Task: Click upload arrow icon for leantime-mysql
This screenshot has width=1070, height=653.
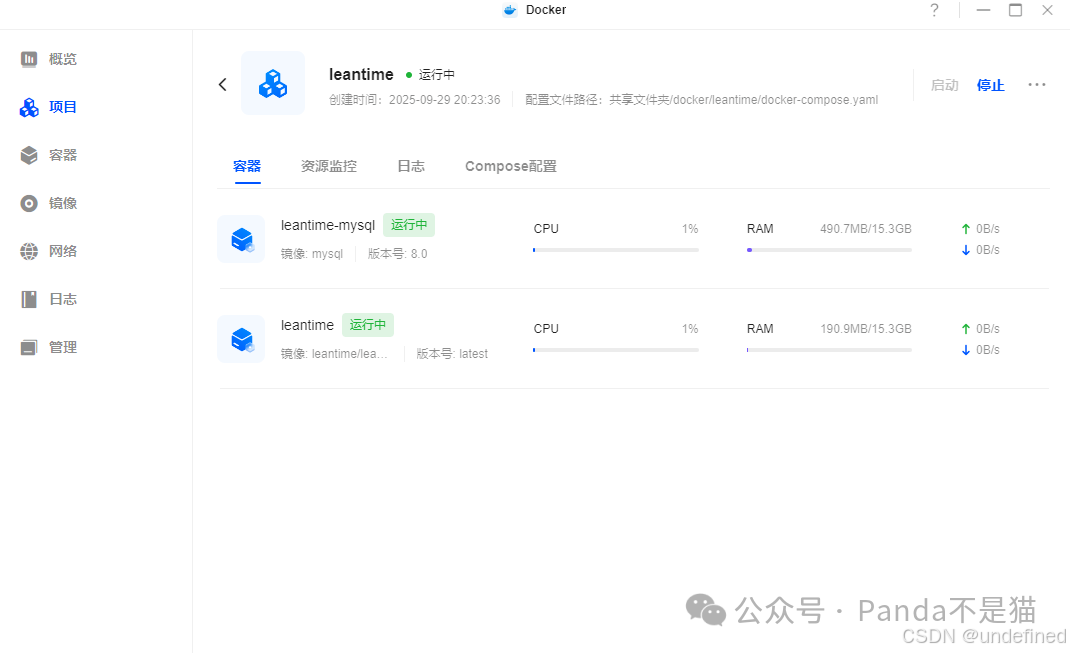Action: click(x=966, y=229)
